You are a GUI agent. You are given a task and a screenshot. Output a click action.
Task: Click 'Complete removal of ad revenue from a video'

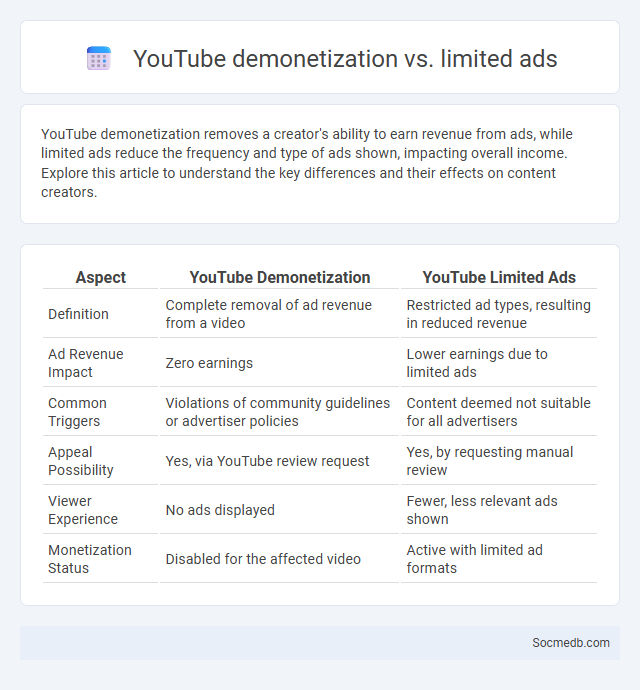[x=269, y=314]
